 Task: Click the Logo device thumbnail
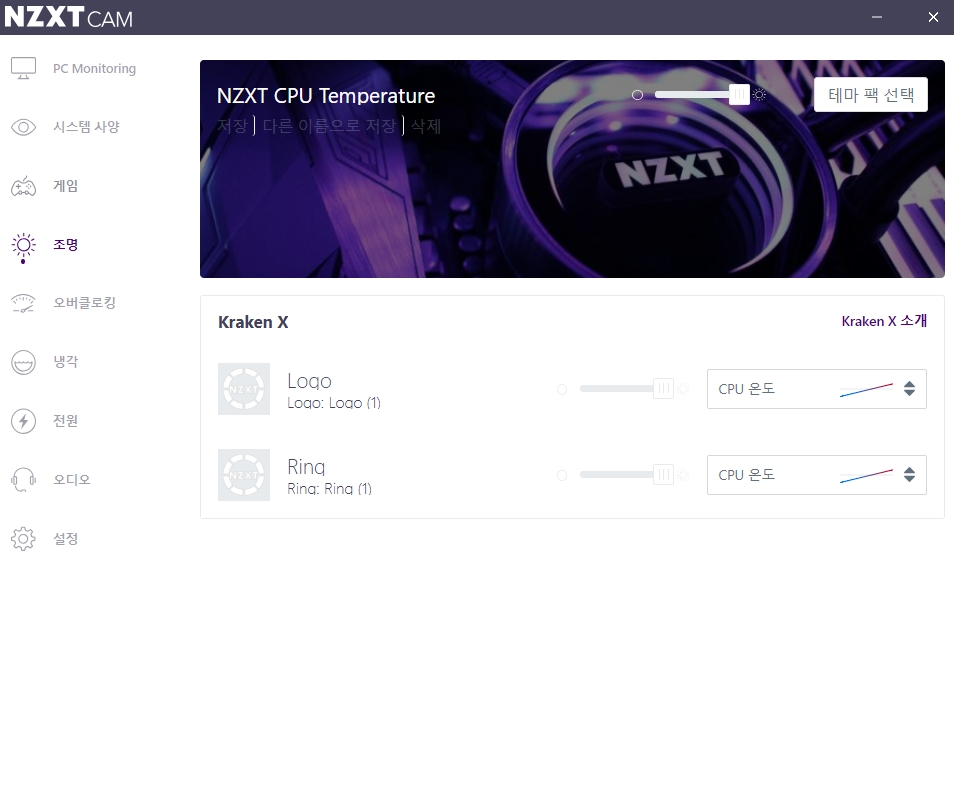pos(244,389)
